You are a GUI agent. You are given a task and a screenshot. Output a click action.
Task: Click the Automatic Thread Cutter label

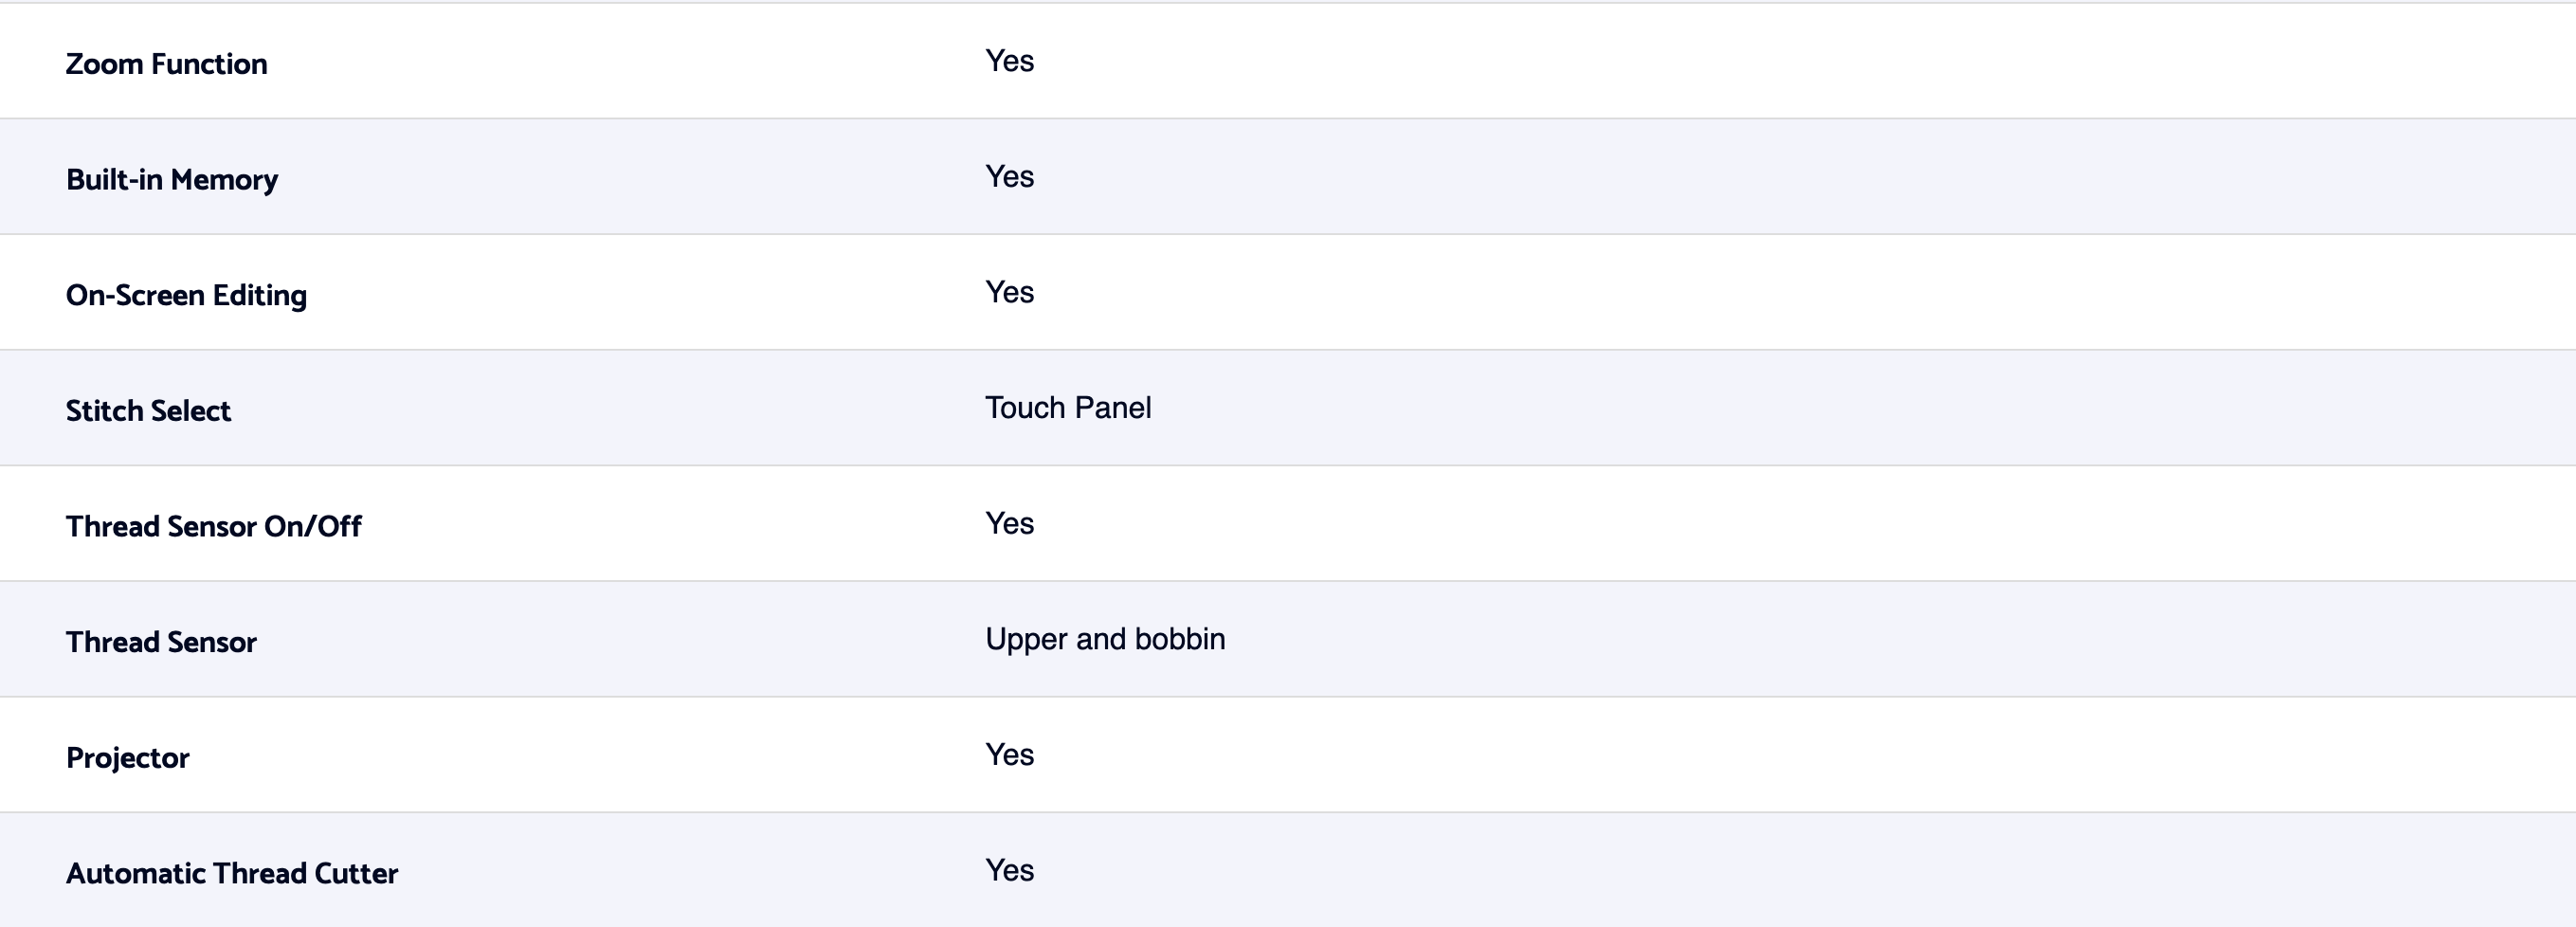point(232,874)
